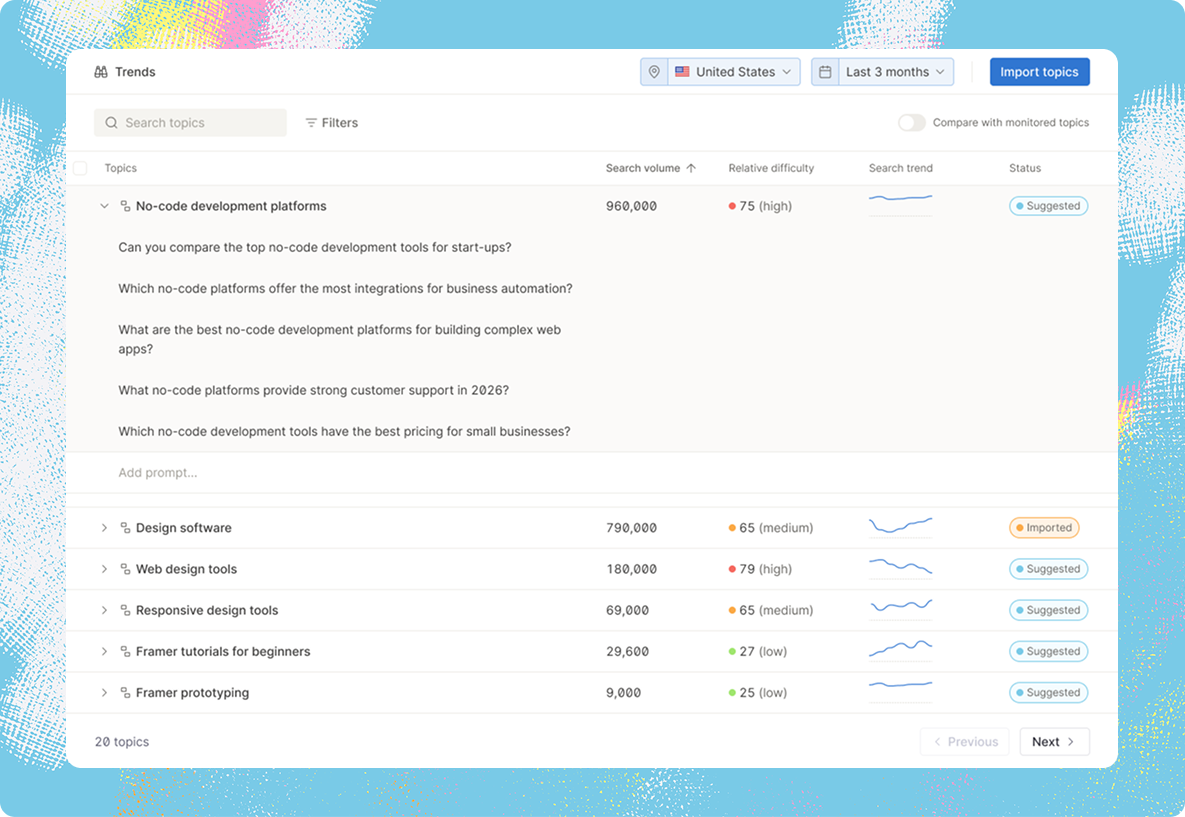Click Suggested badge for Responsive design tools
Viewport: 1185px width, 817px height.
pos(1048,610)
